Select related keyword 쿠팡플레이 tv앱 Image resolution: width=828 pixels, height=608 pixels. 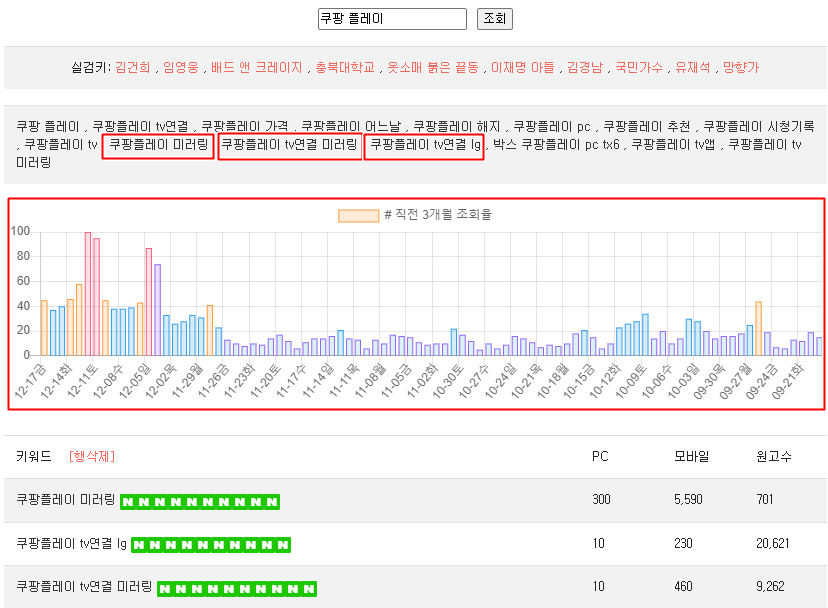(x=673, y=144)
